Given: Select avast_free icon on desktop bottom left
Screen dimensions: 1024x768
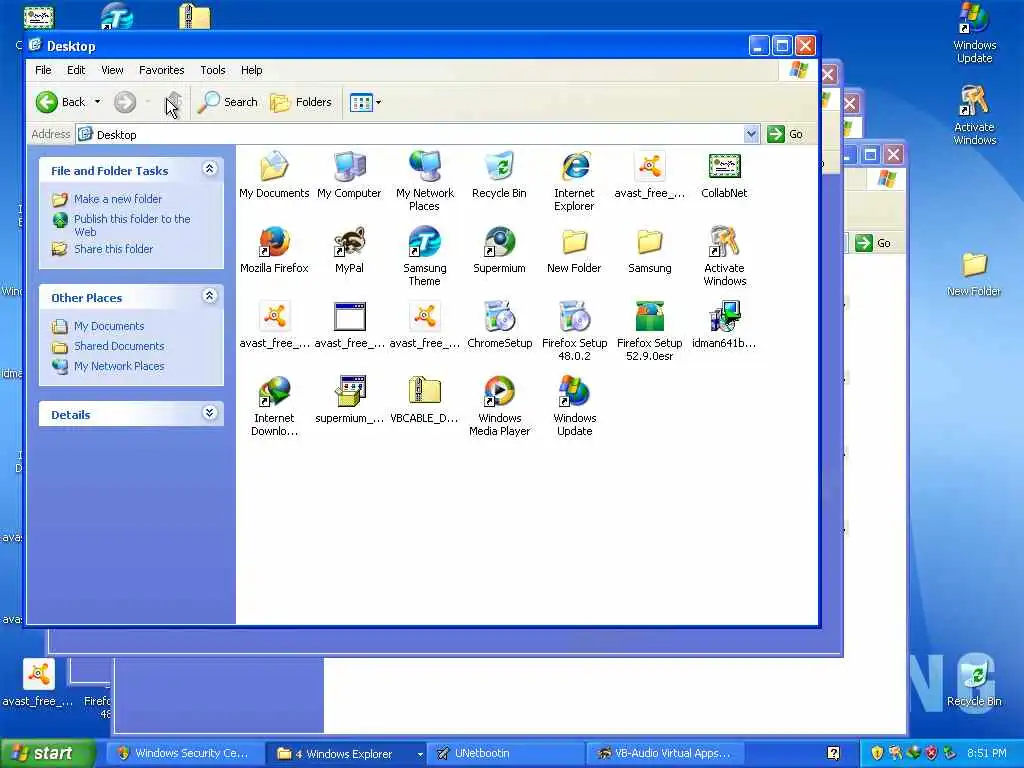Looking at the screenshot, I should 38,682.
